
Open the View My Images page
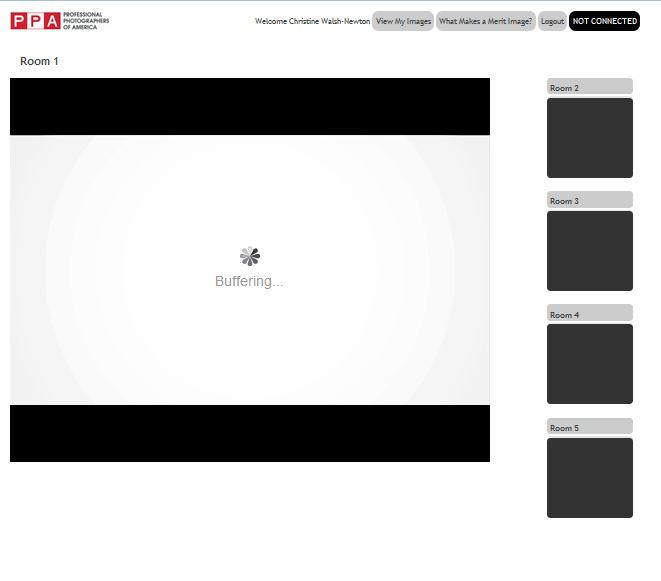(403, 21)
